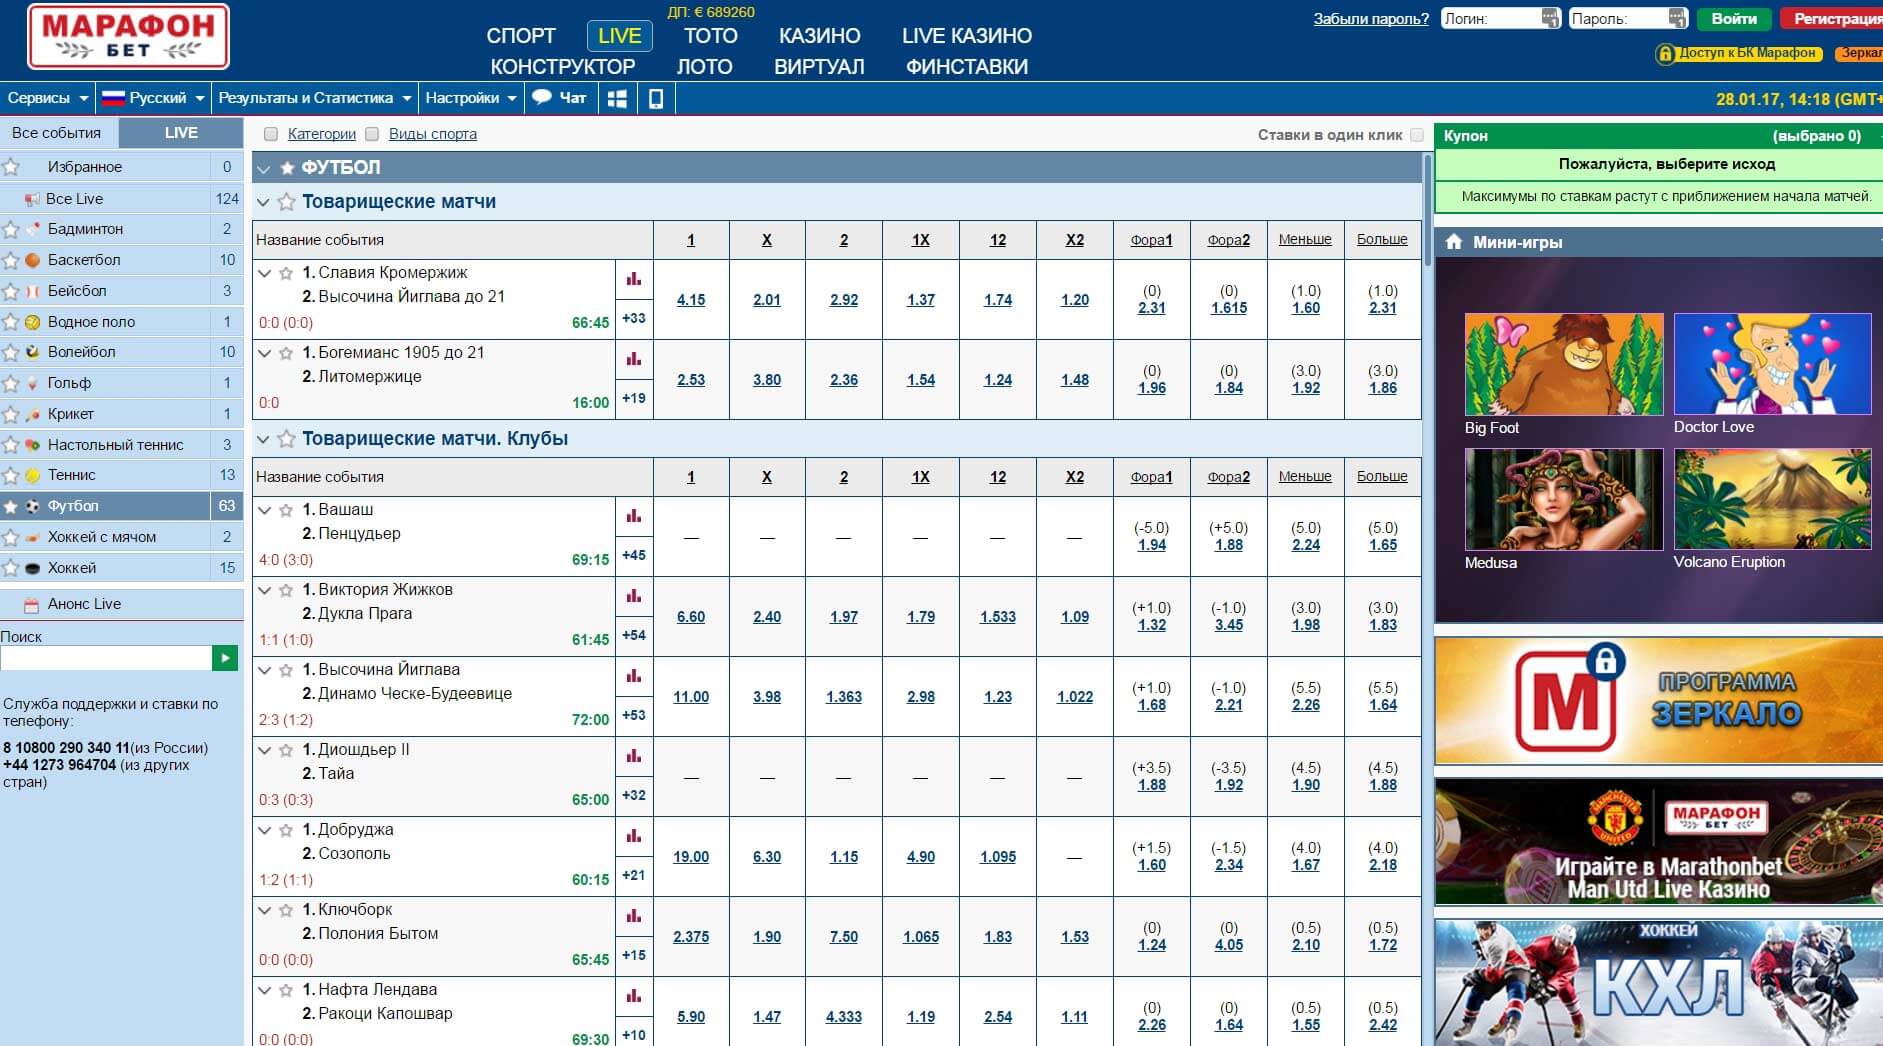Open statistics chart for Славия Кромержиж match
This screenshot has width=1883, height=1046.
pyautogui.click(x=634, y=279)
